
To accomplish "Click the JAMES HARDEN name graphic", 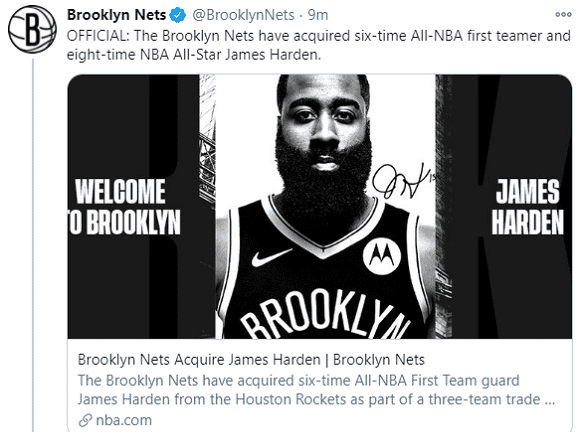I will coord(527,207).
